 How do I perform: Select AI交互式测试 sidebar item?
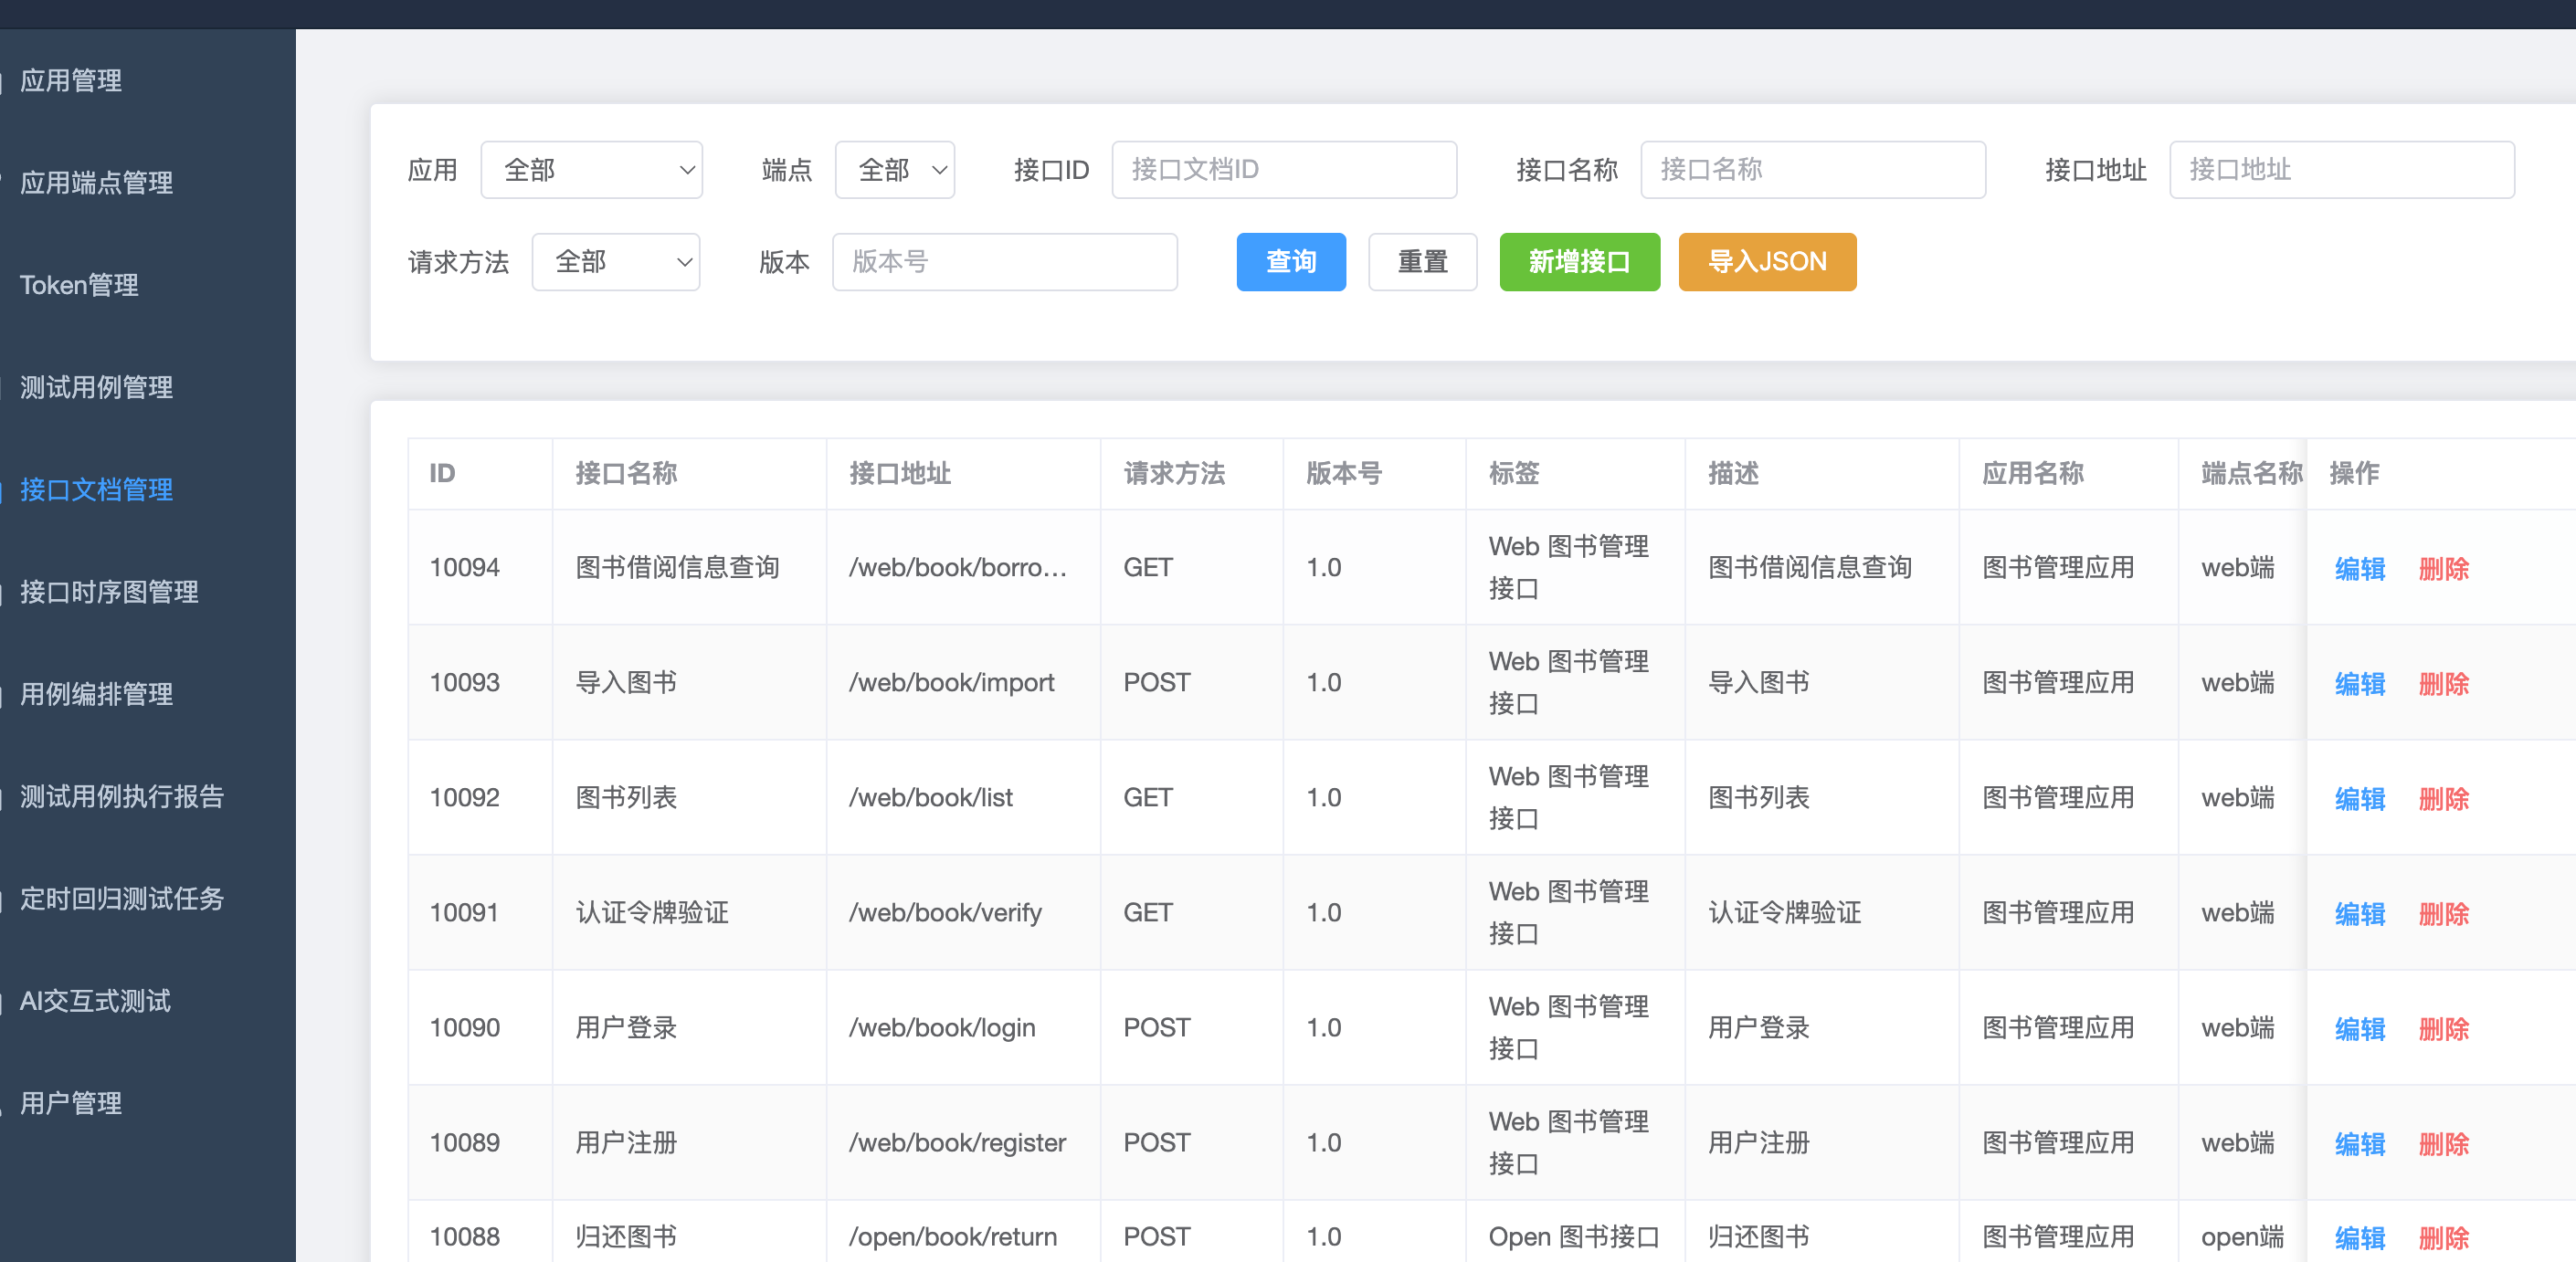click(x=95, y=1001)
